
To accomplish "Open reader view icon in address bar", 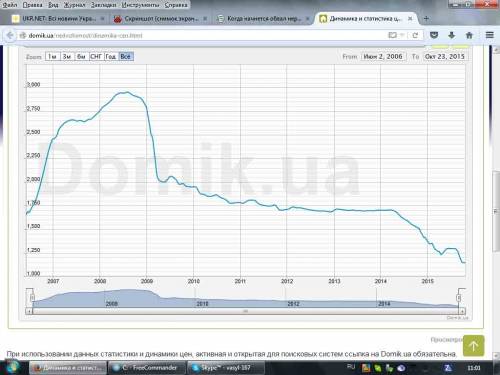I will 393,35.
